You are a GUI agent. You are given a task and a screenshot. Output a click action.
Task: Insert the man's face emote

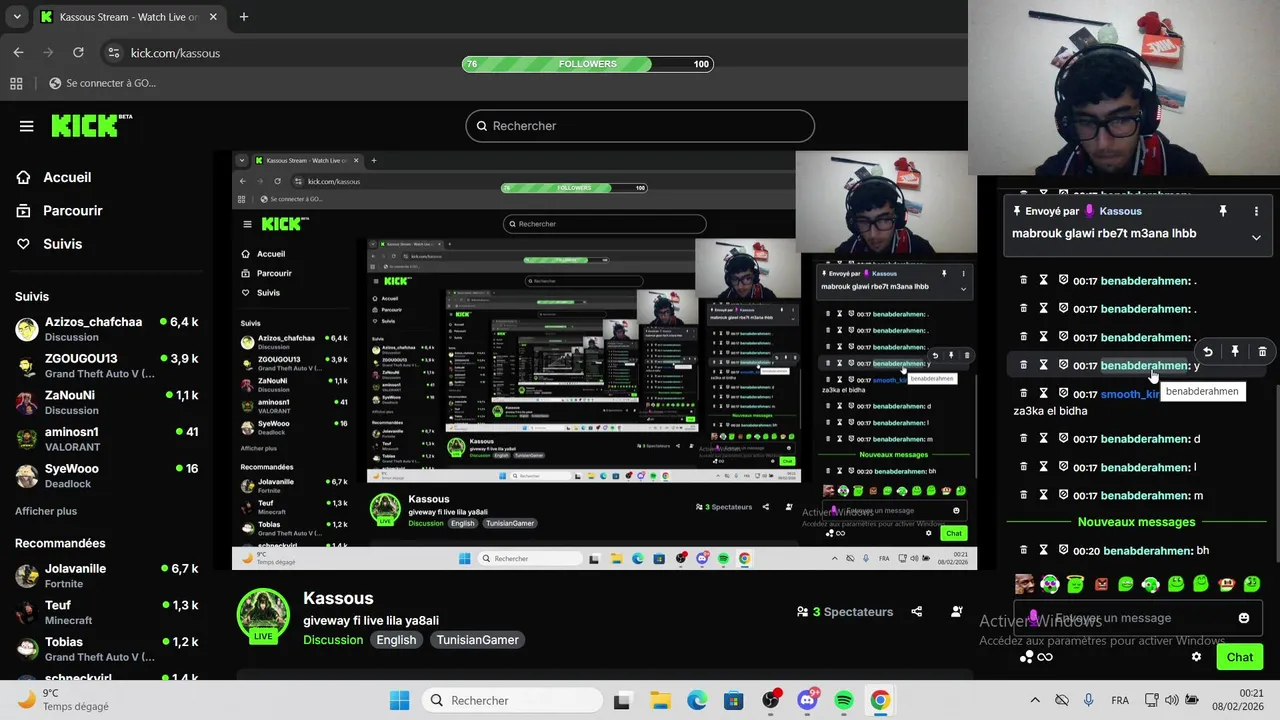(x=1024, y=584)
